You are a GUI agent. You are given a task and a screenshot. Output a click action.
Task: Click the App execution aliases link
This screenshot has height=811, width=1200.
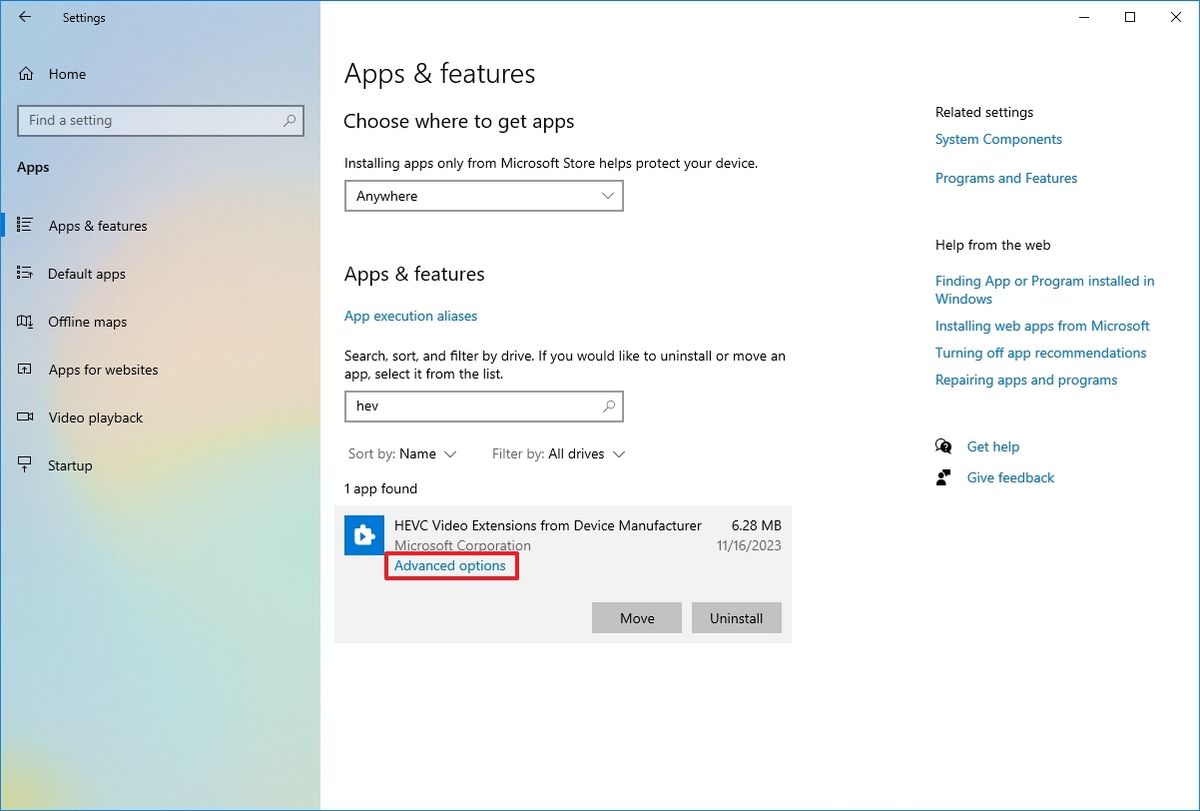[410, 315]
